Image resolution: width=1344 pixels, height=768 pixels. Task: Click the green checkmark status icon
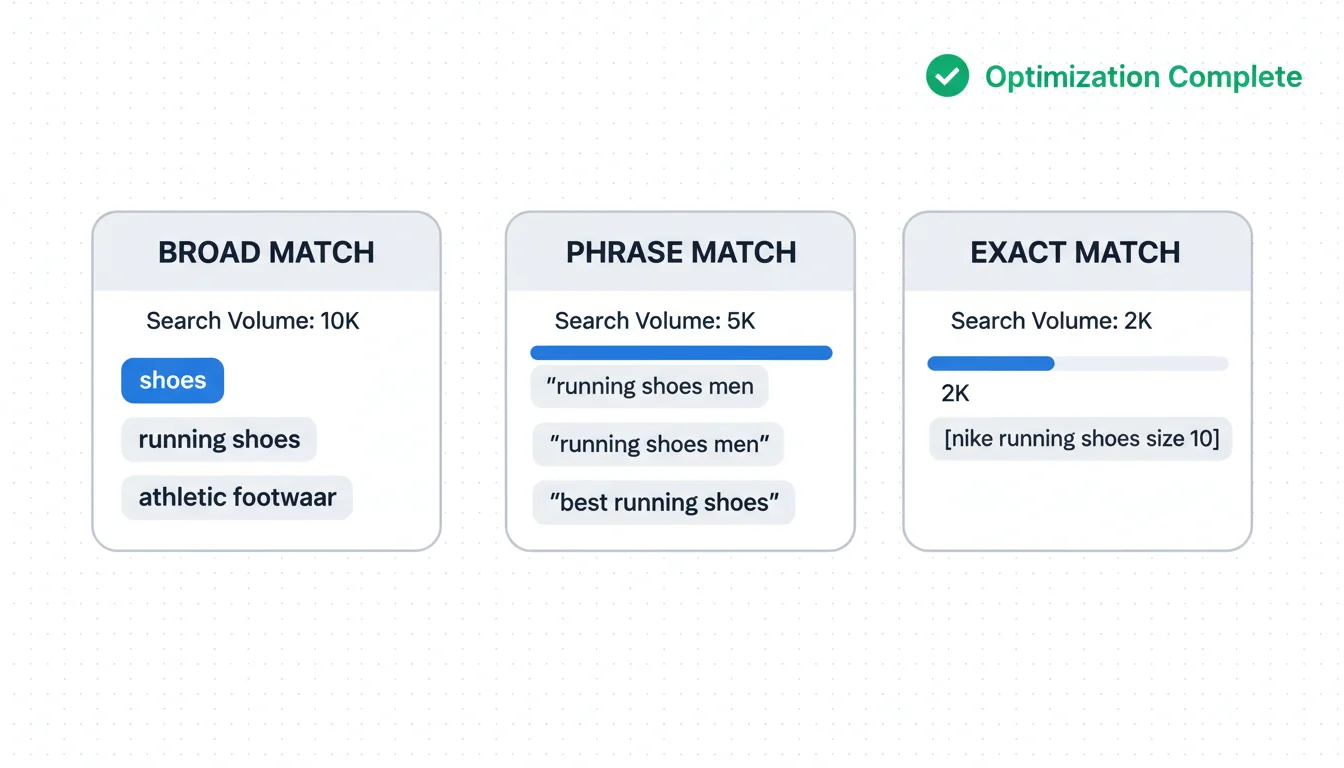947,76
